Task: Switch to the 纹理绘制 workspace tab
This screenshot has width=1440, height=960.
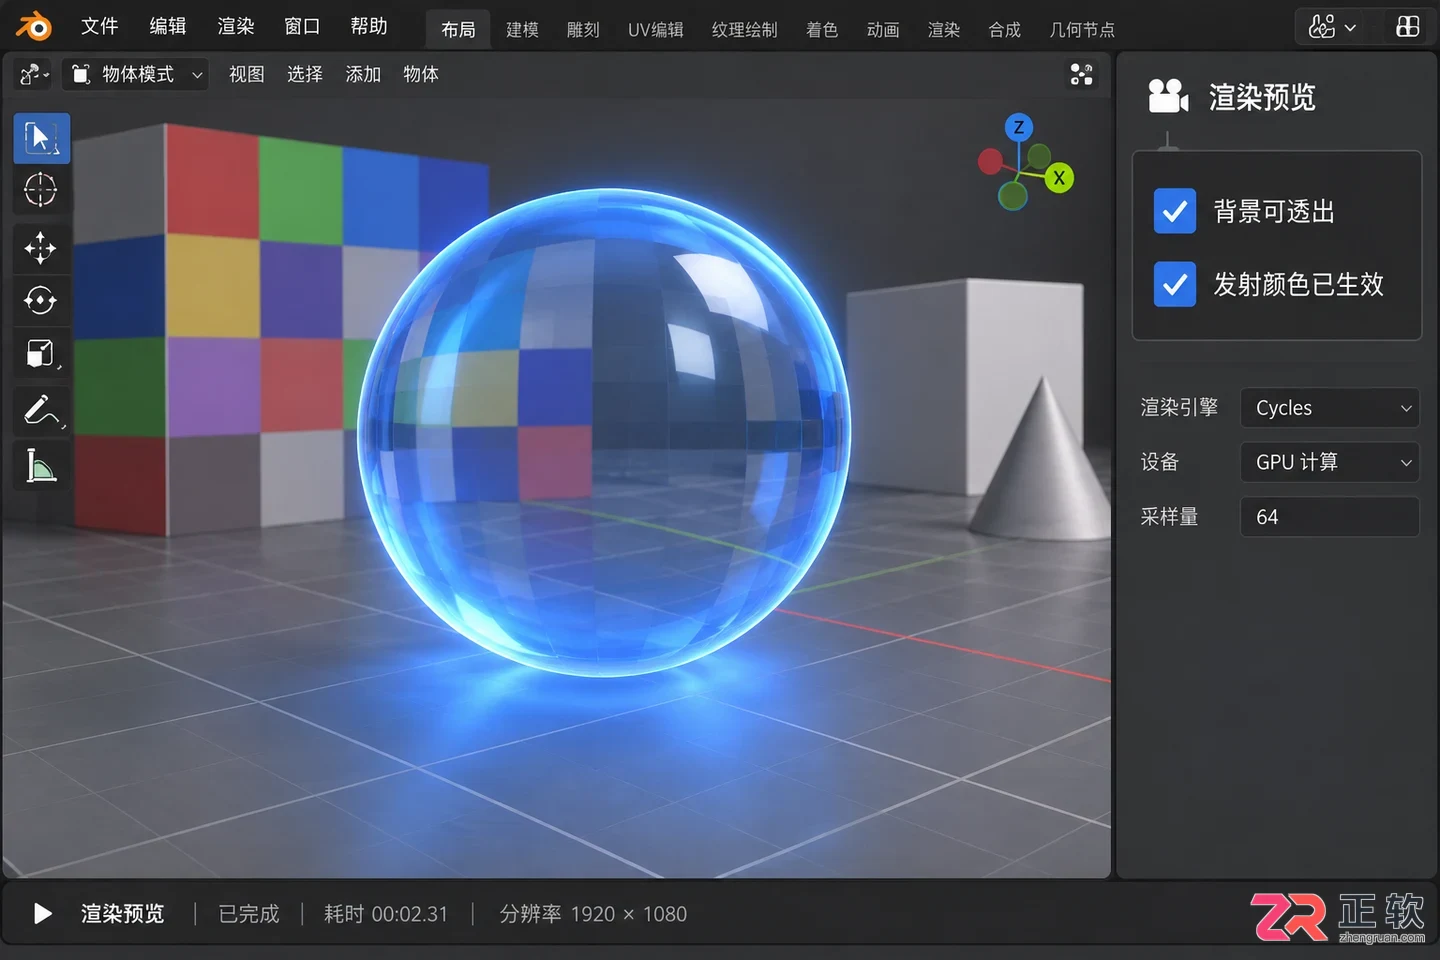Action: coord(744,30)
